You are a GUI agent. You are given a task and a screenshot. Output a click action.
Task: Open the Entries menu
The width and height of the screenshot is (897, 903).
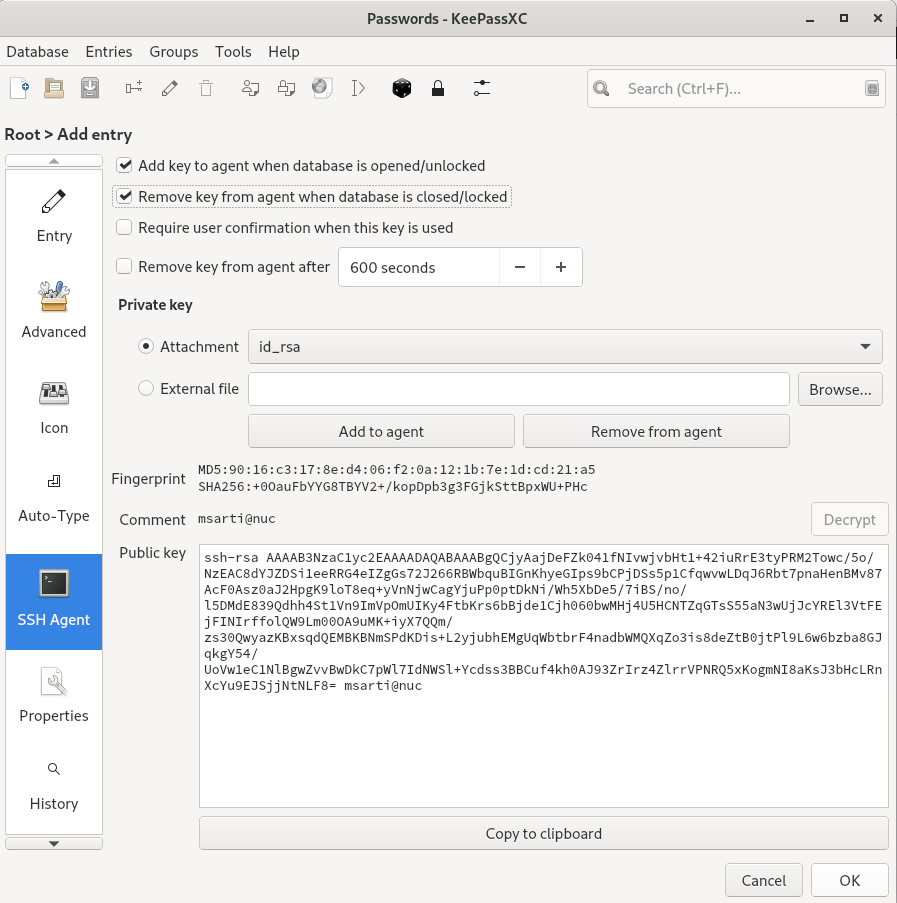(x=109, y=52)
